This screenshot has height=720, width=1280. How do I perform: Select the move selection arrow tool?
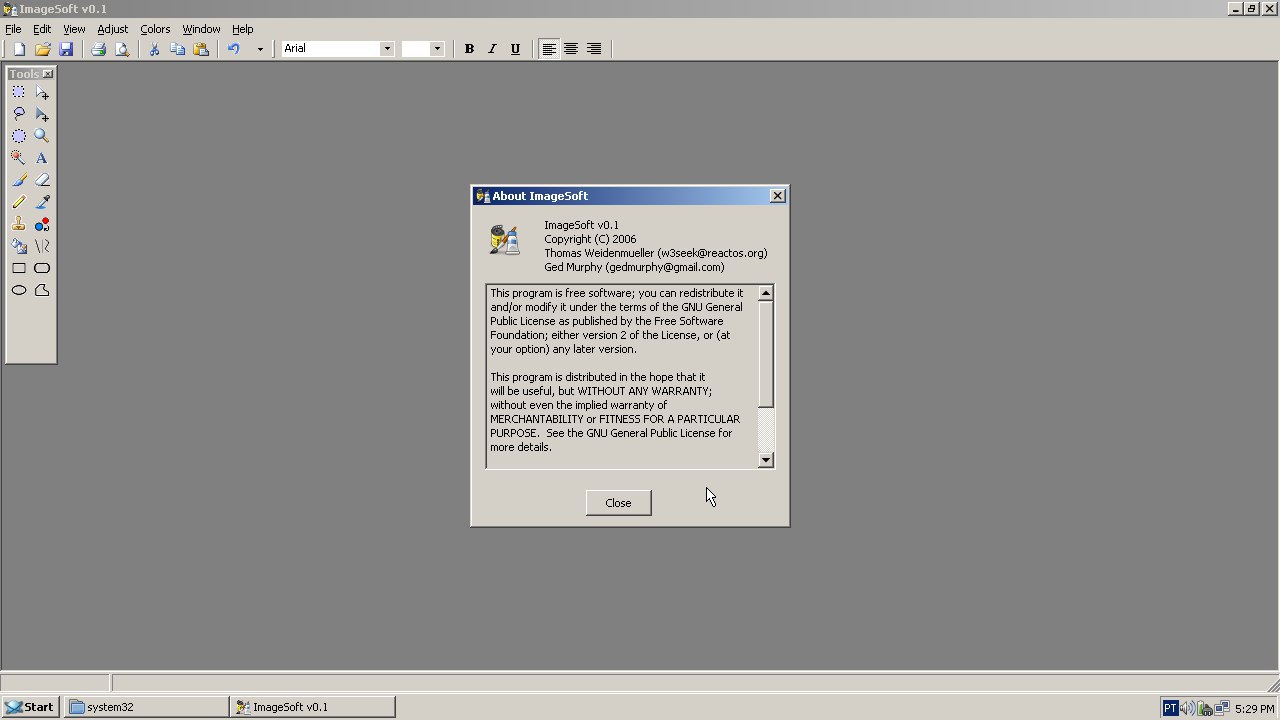pos(42,92)
